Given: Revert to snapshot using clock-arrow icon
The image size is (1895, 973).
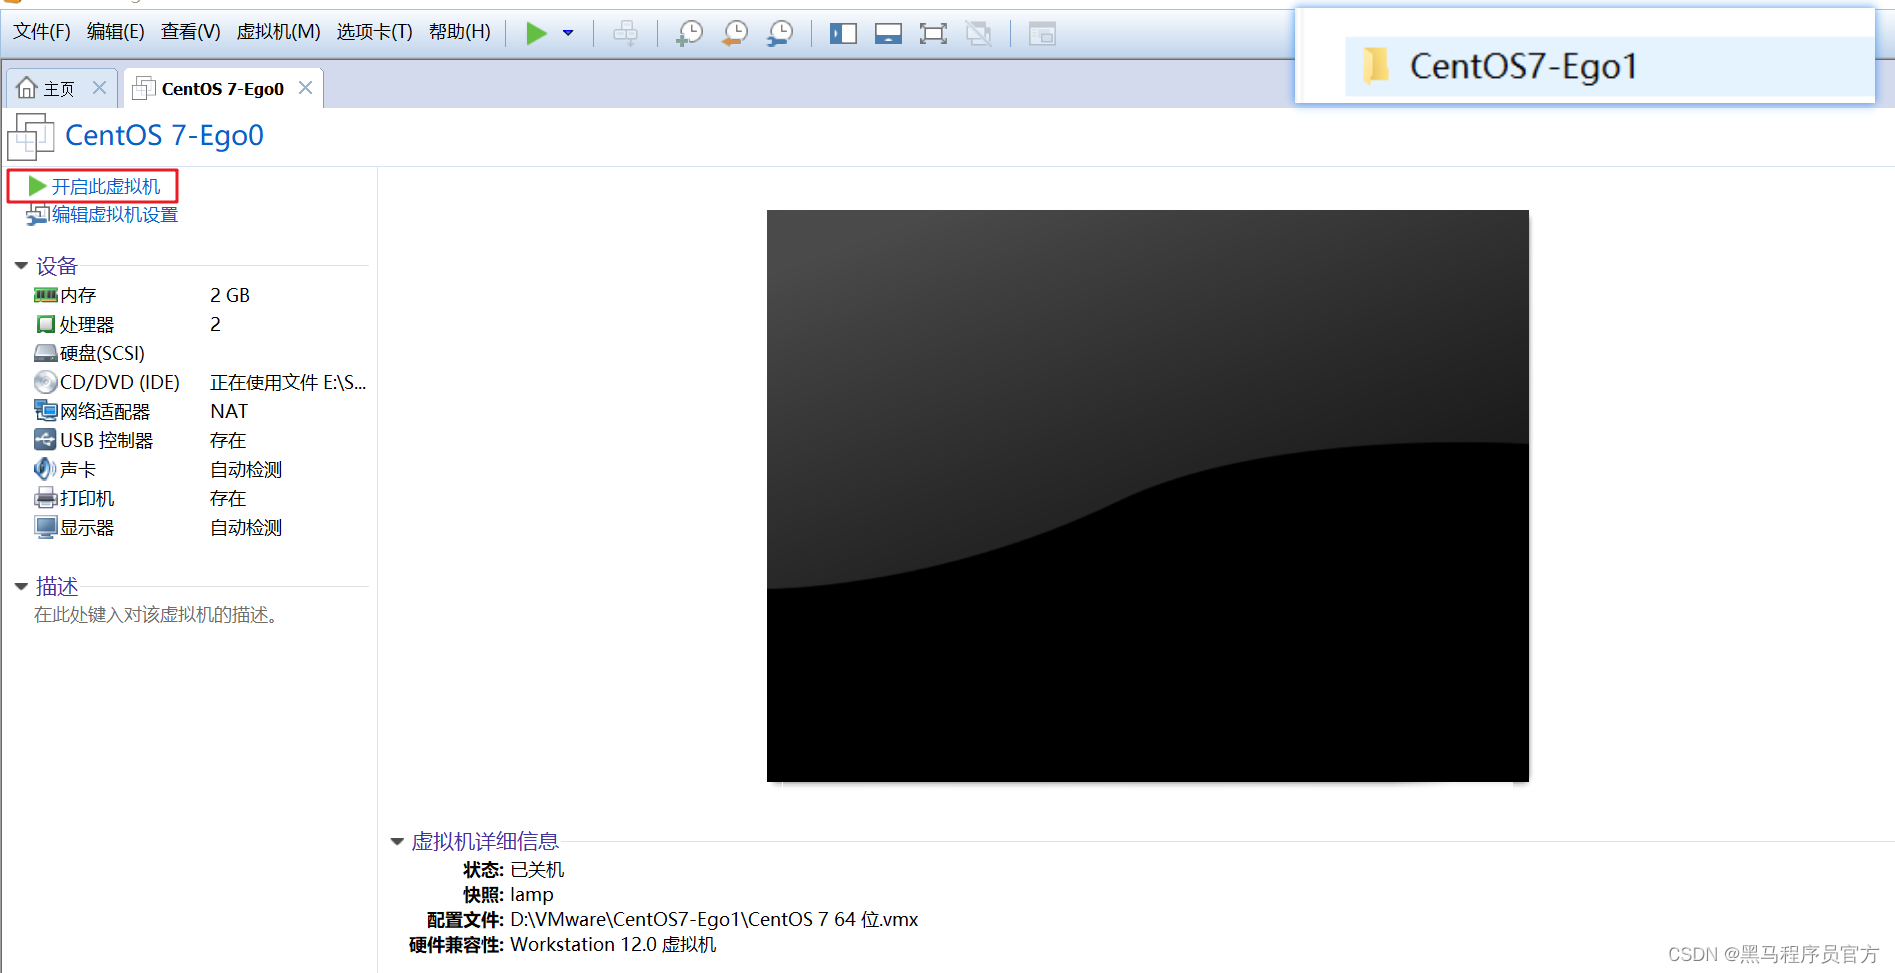Looking at the screenshot, I should [x=735, y=33].
